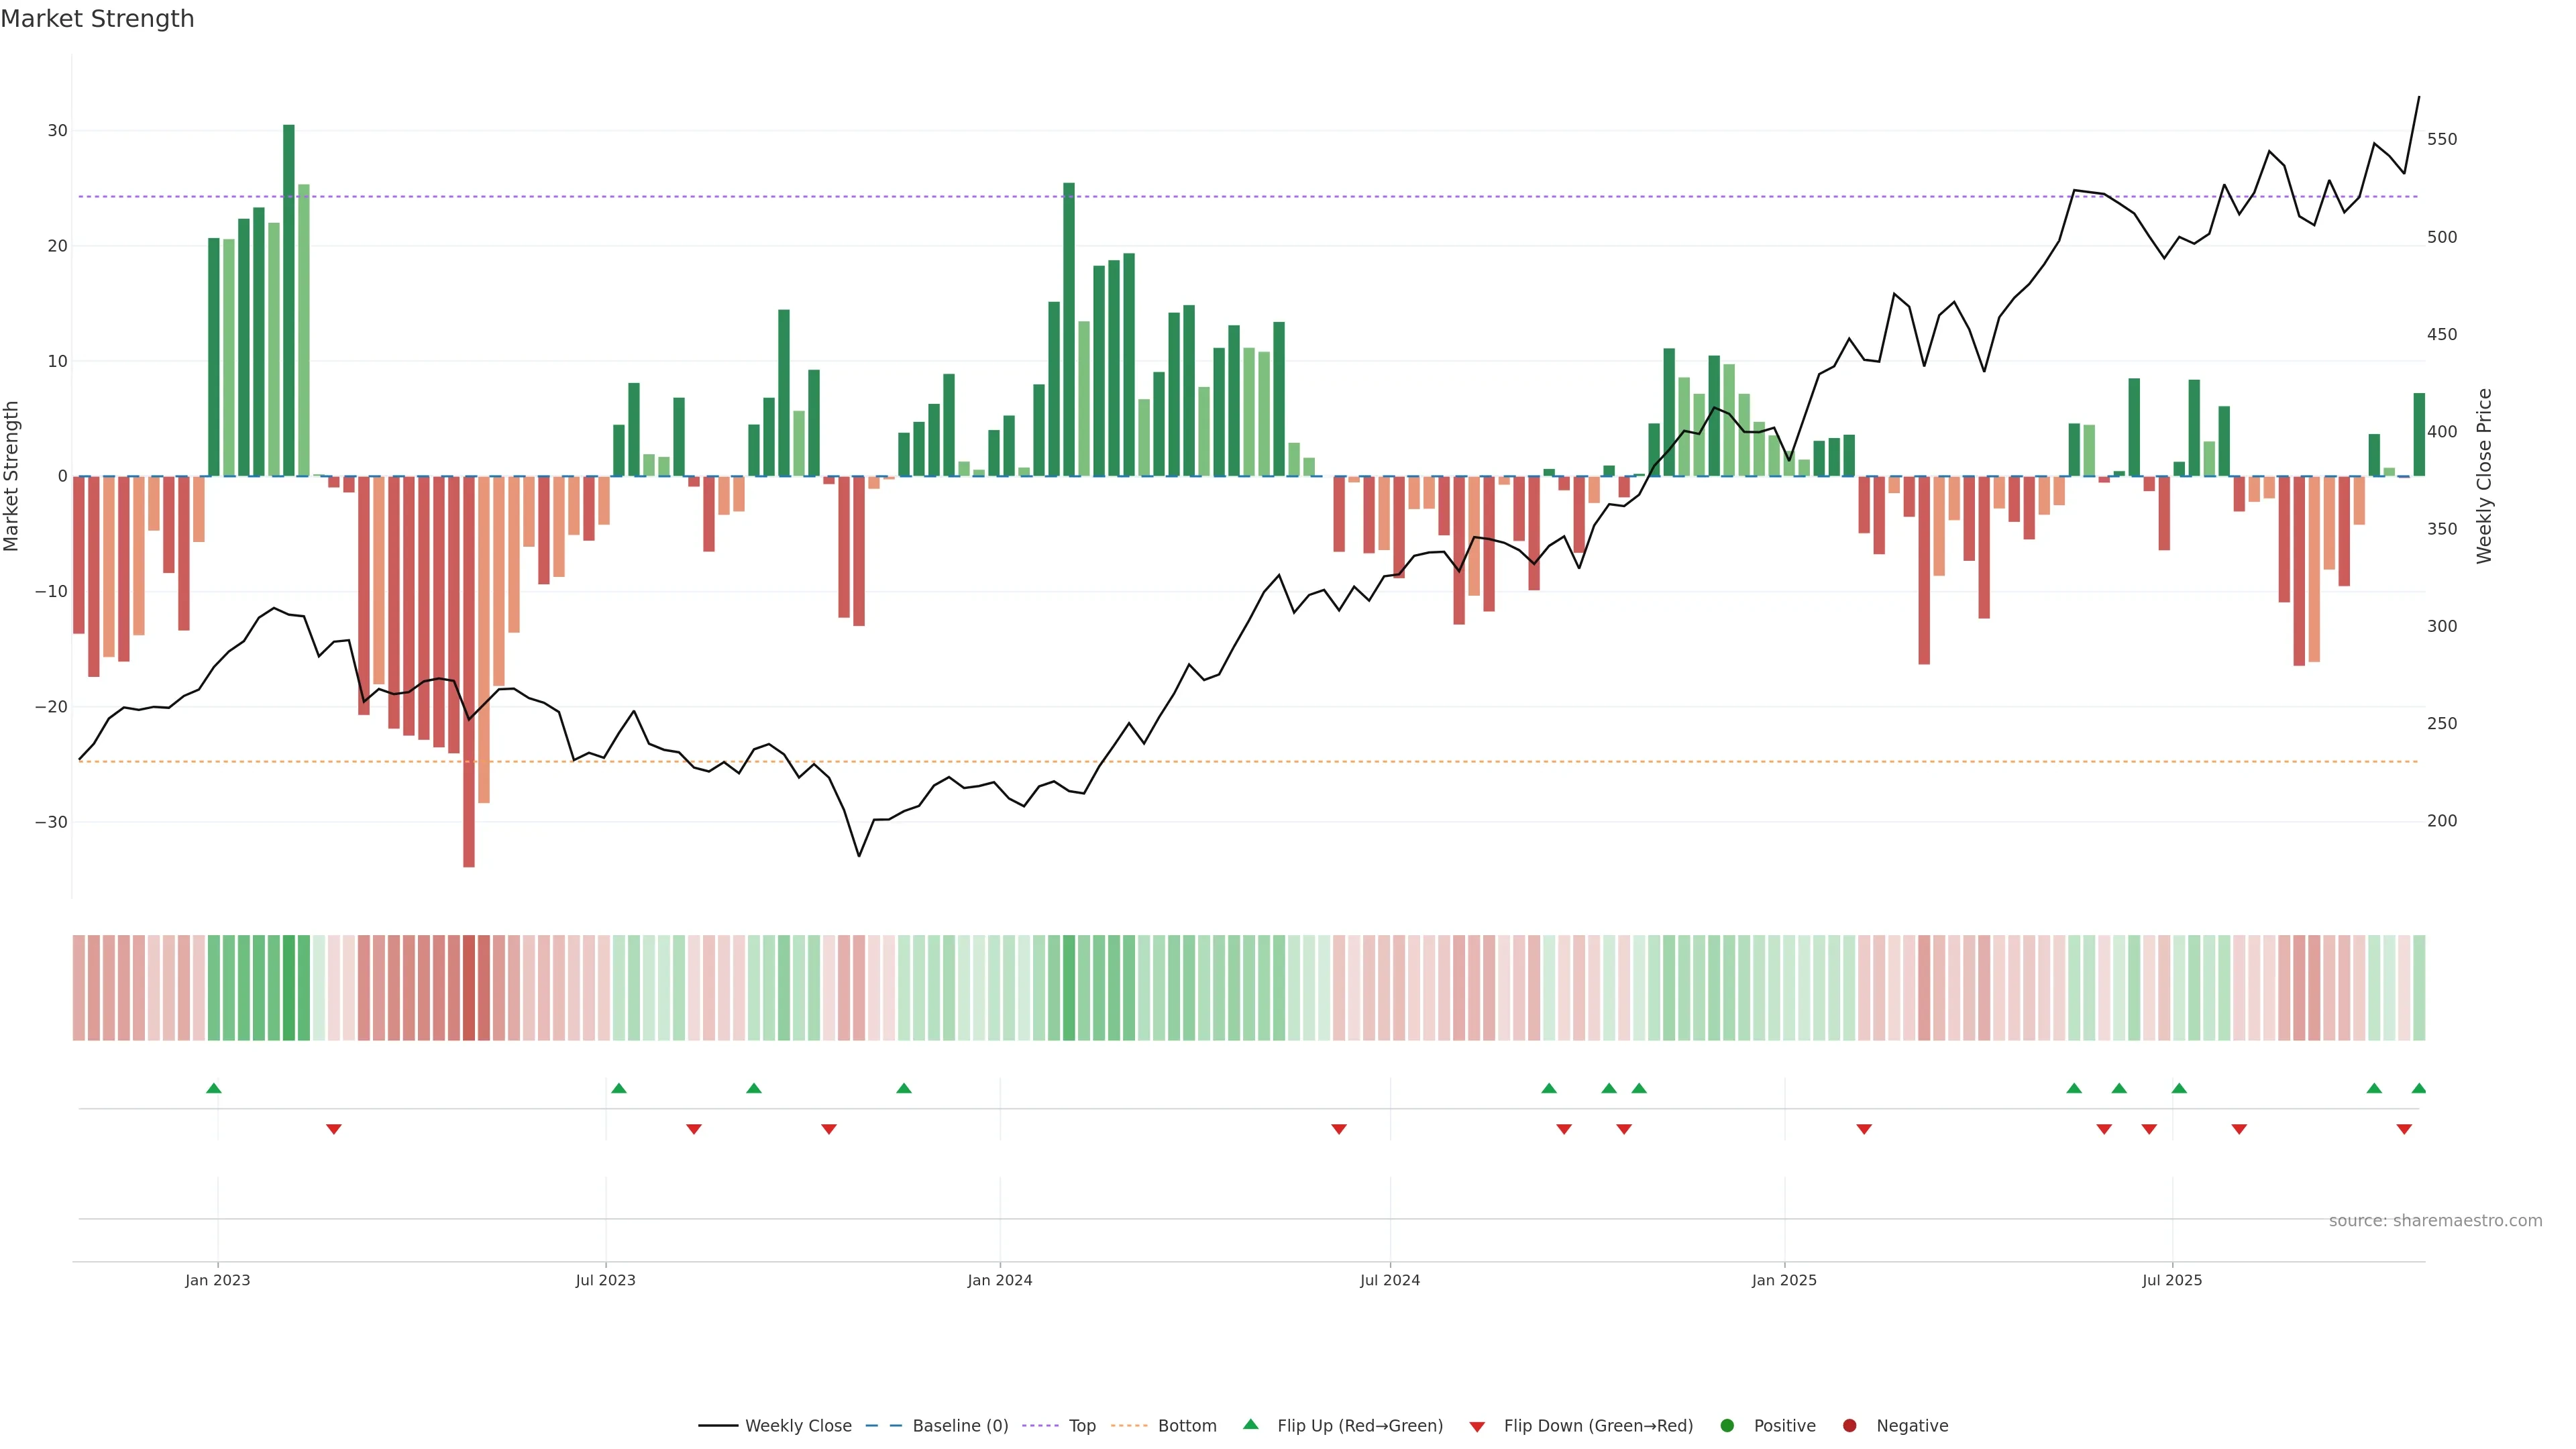Click the Flip Down legend triangle icon
Image resolution: width=2576 pixels, height=1449 pixels.
tap(1477, 1427)
